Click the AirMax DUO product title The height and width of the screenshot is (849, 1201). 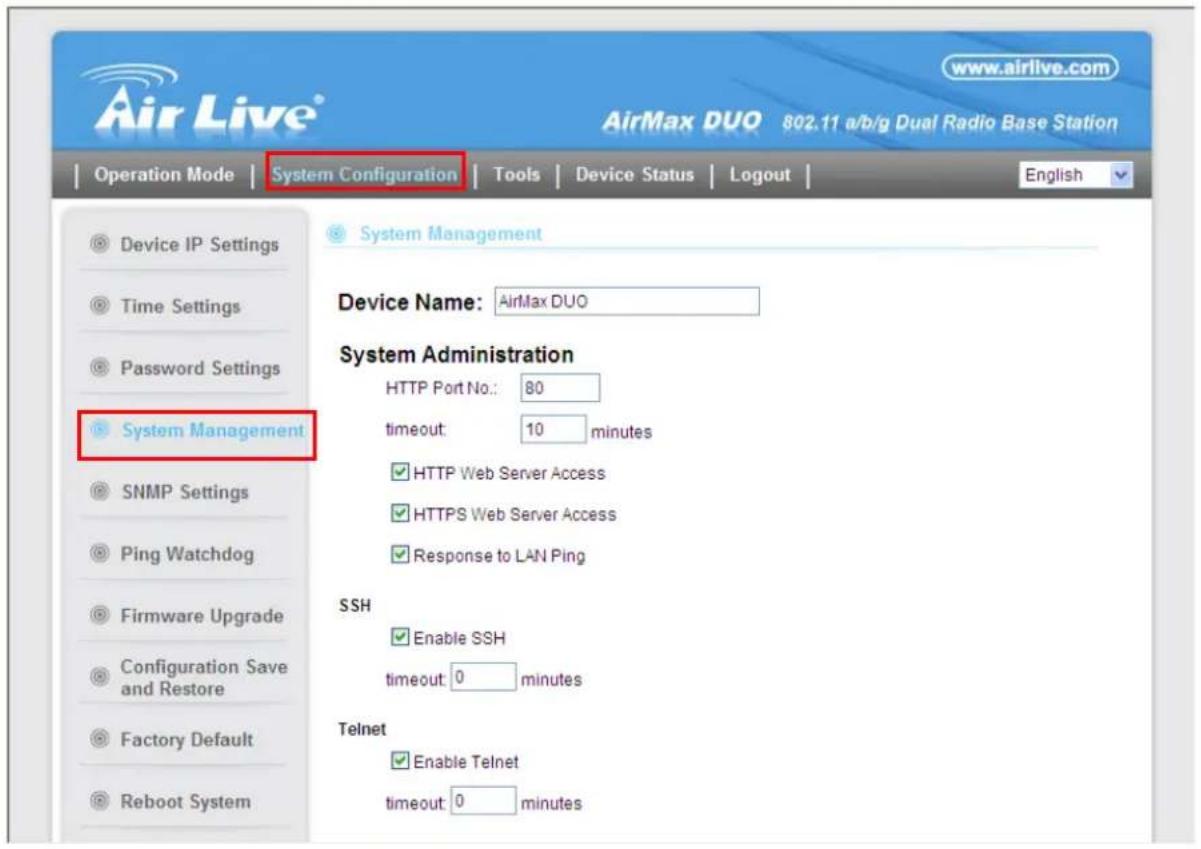coord(683,123)
